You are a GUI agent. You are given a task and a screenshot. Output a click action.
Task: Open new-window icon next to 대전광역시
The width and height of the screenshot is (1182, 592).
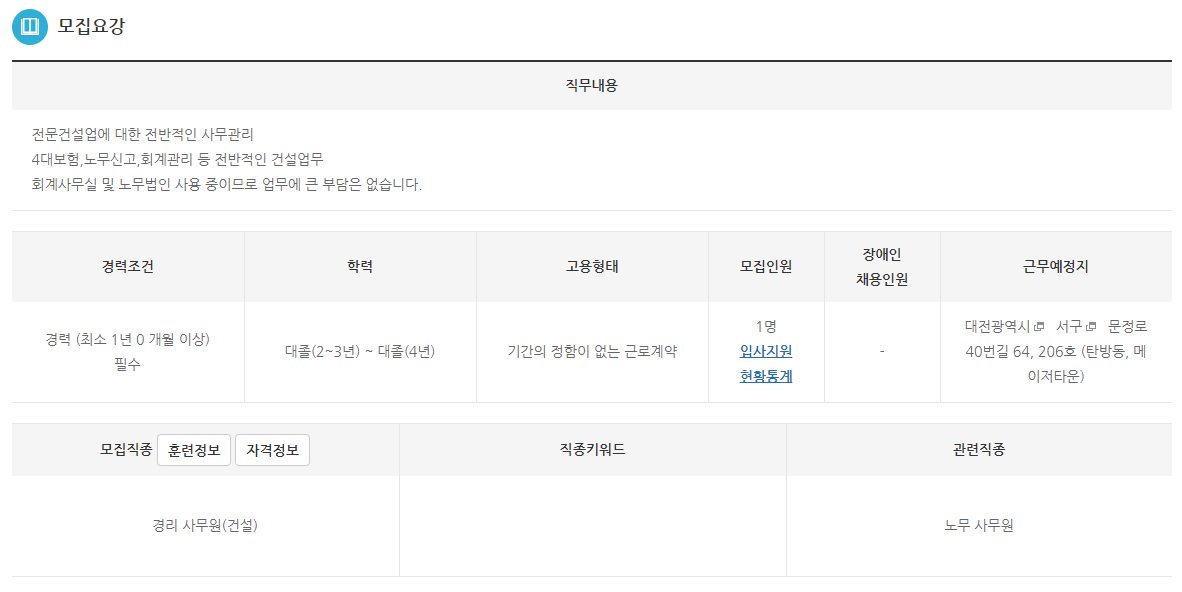1039,327
